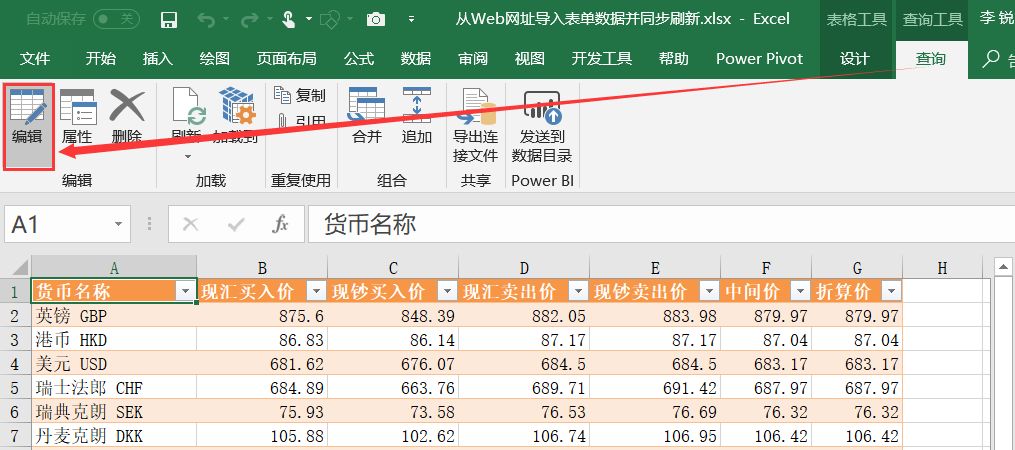Image resolution: width=1015 pixels, height=450 pixels.
Task: Switch to the 页面布局 page layout tab
Action: pyautogui.click(x=286, y=59)
